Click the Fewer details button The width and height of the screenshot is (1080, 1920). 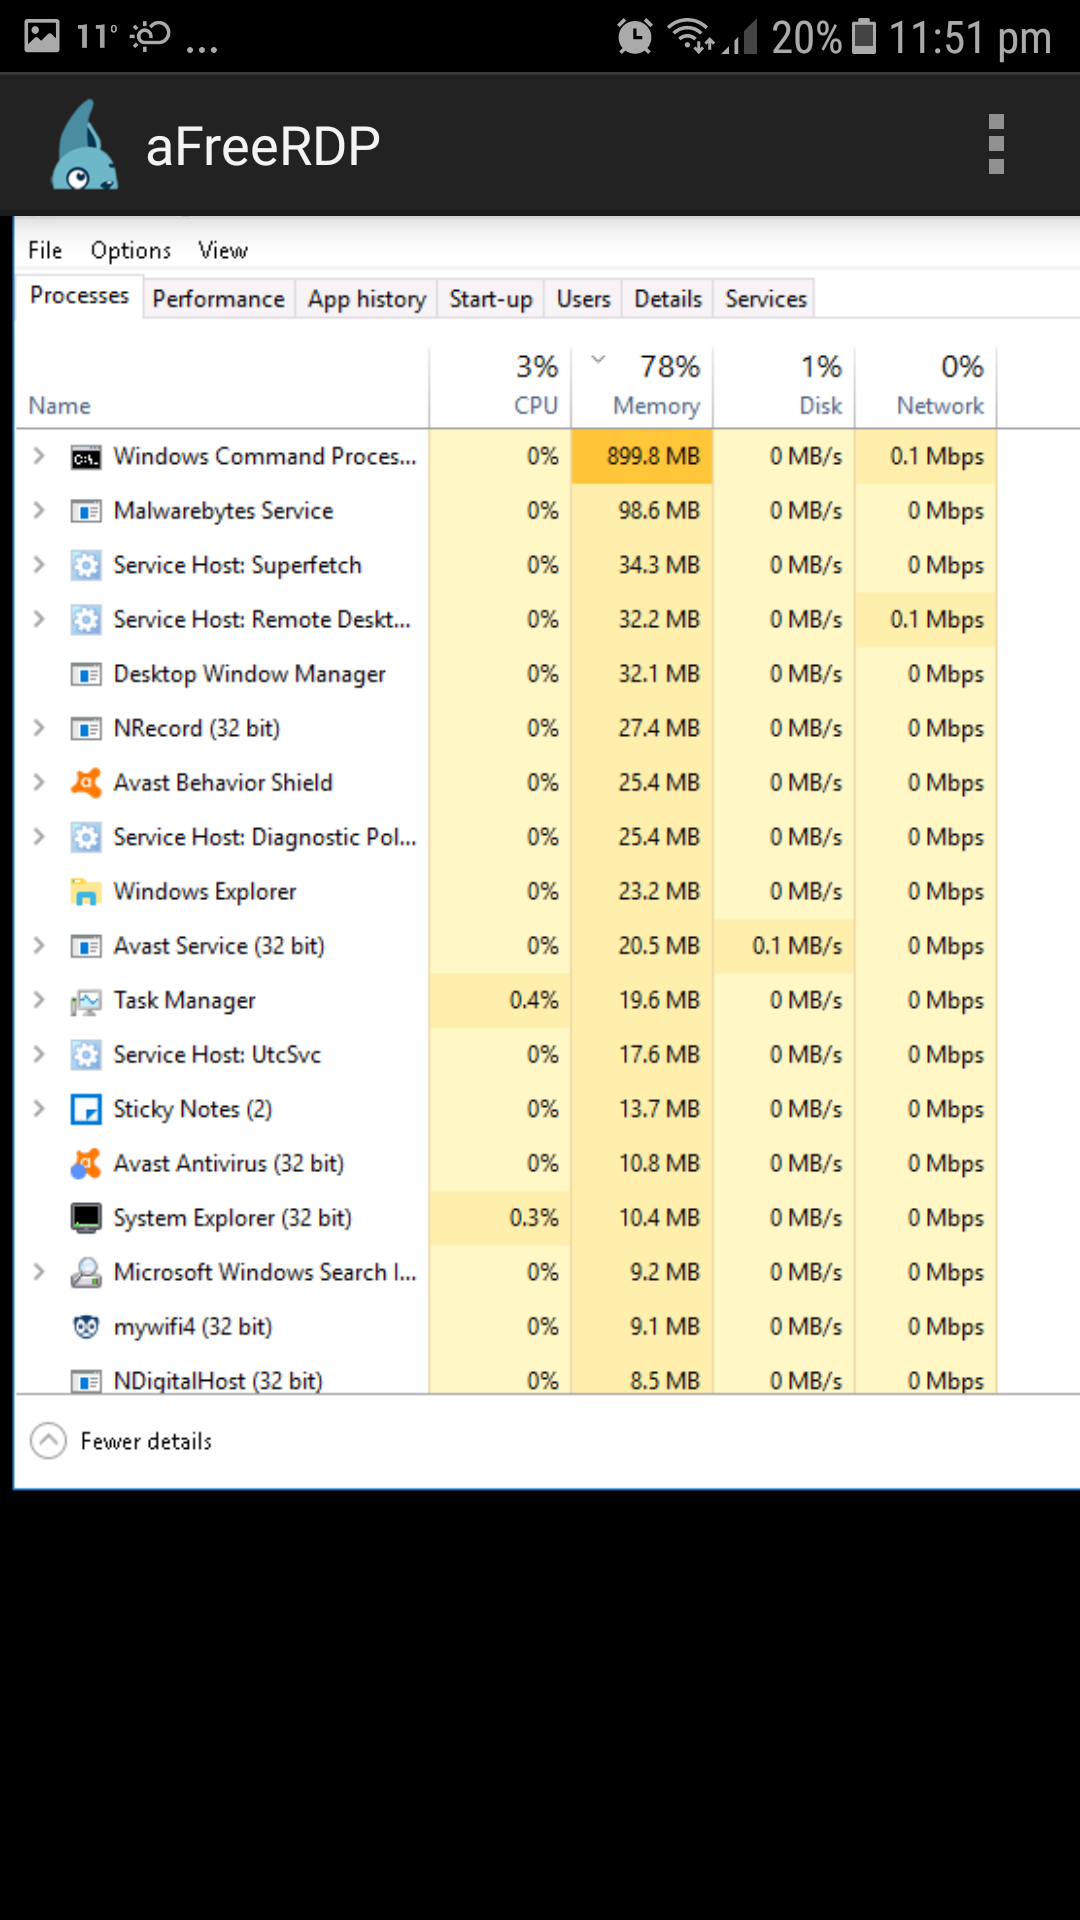click(120, 1440)
